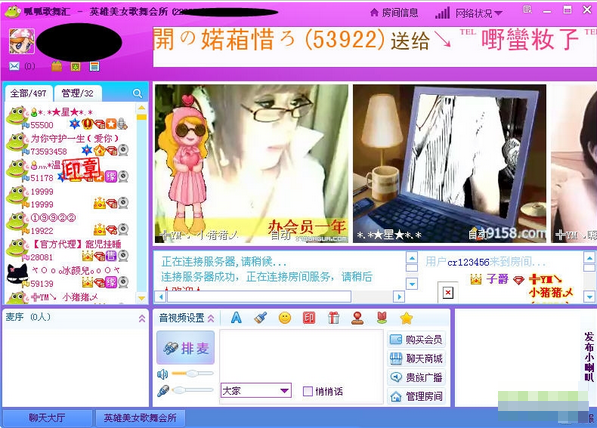This screenshot has height=428, width=597.
Task: Select the paintbrush color icon
Action: tap(260, 318)
